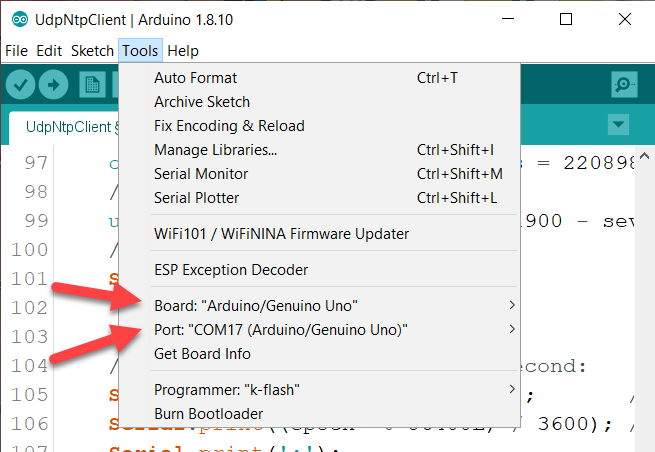Viewport: 655px width, 452px height.
Task: Open Manage Libraries...
Action: [319, 150]
